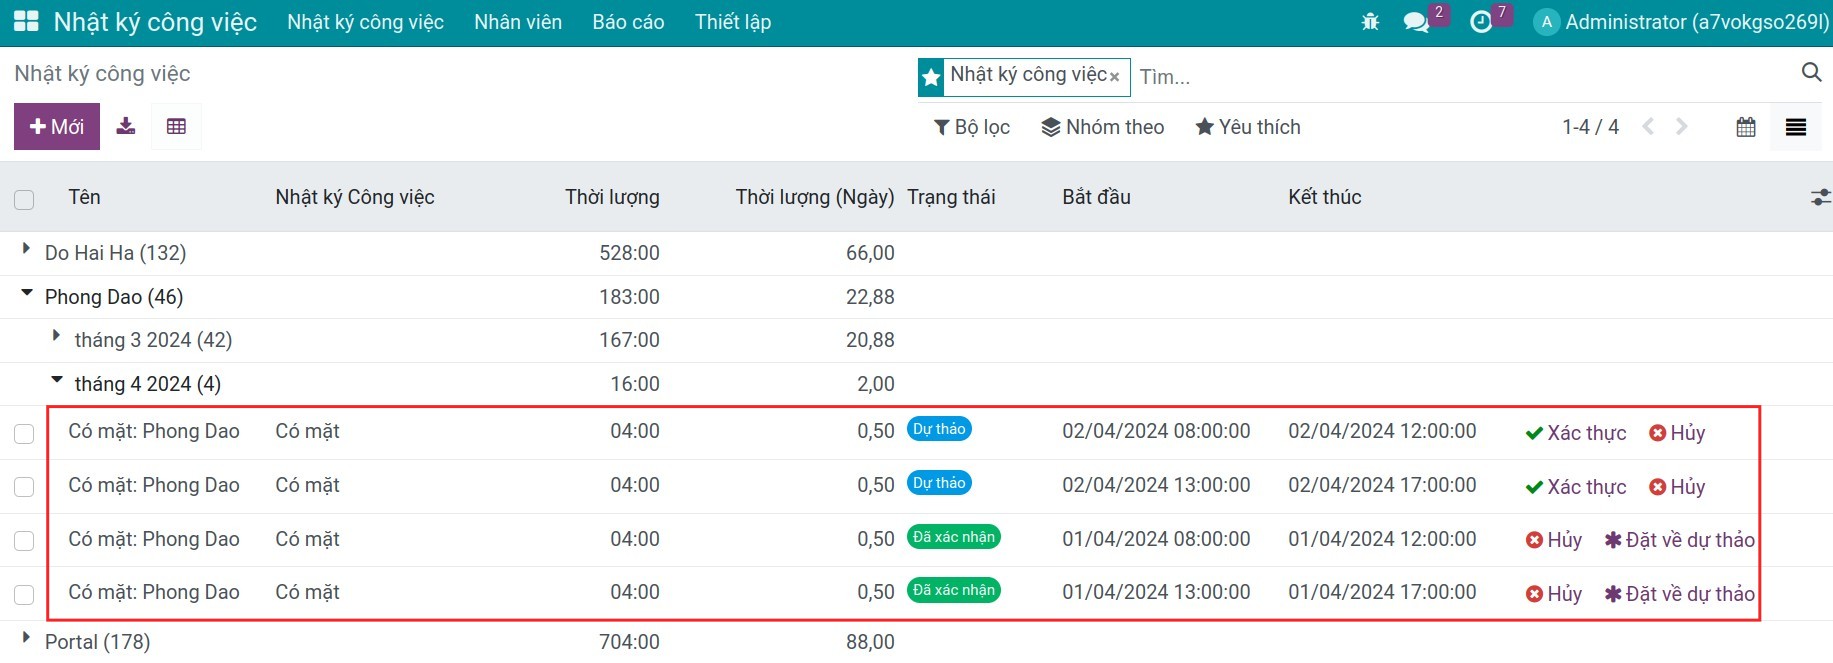Screen dimensions: 1833x663
Task: Sort by Kết thúc column header
Action: click(x=1324, y=197)
